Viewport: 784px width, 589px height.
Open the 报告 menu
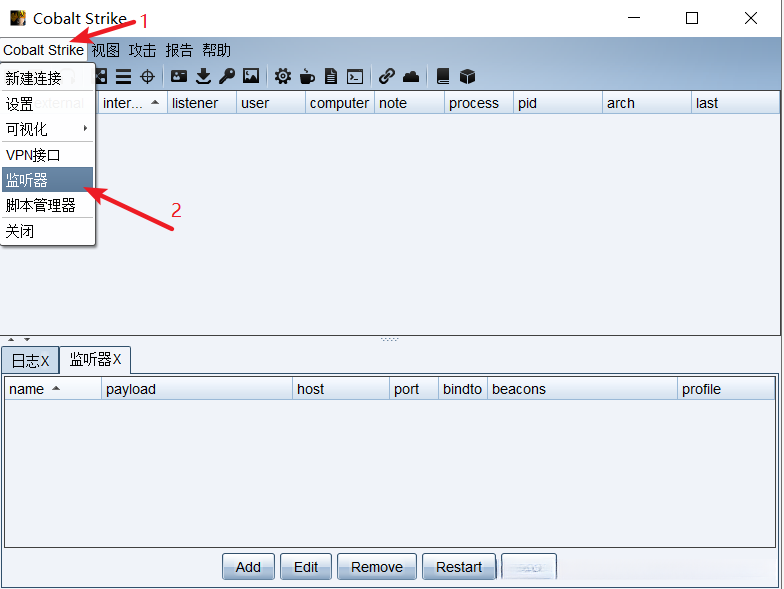[179, 50]
